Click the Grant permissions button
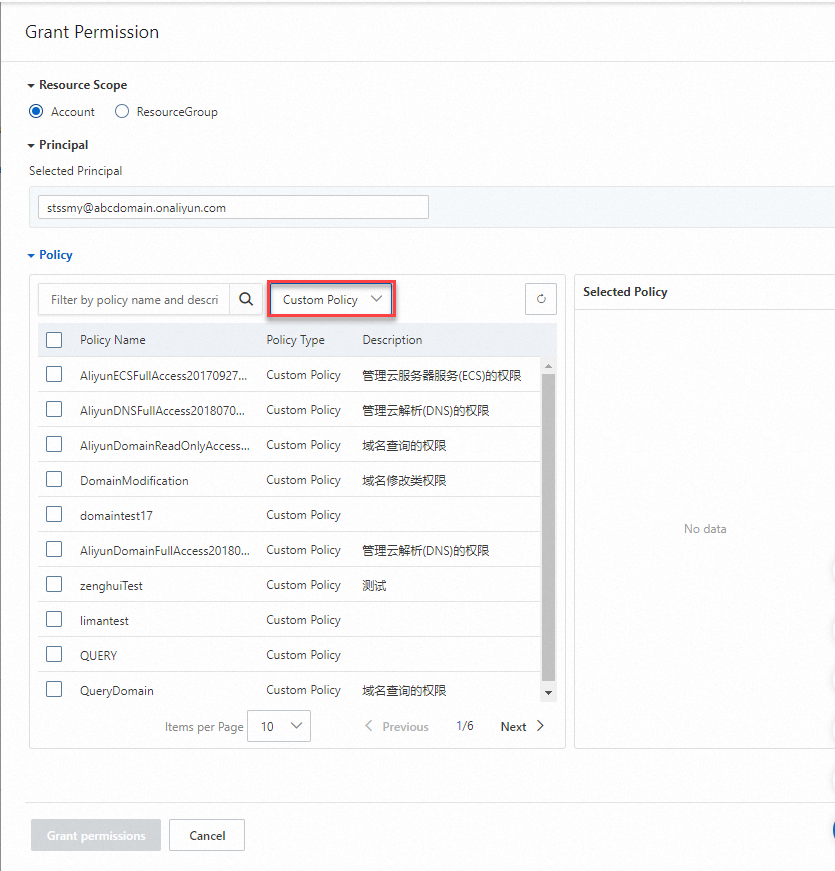 coord(96,835)
